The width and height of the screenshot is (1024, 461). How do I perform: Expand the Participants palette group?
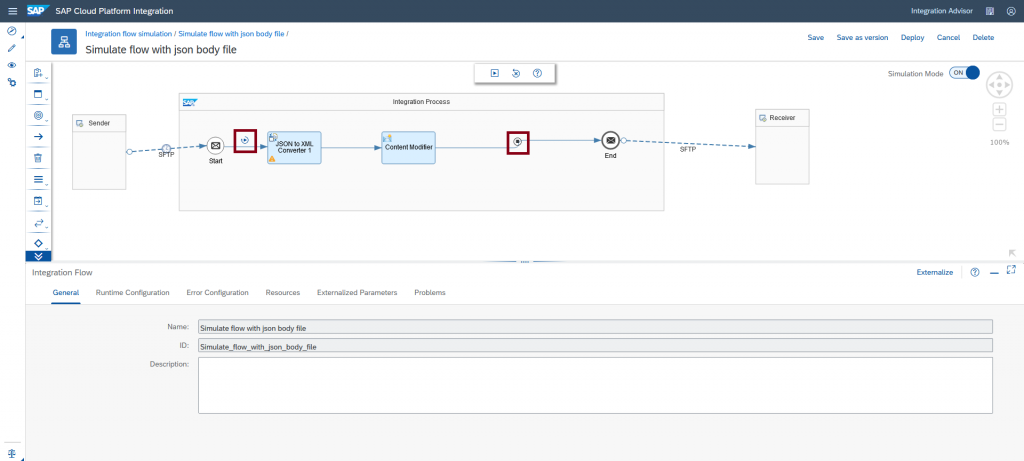[39, 73]
